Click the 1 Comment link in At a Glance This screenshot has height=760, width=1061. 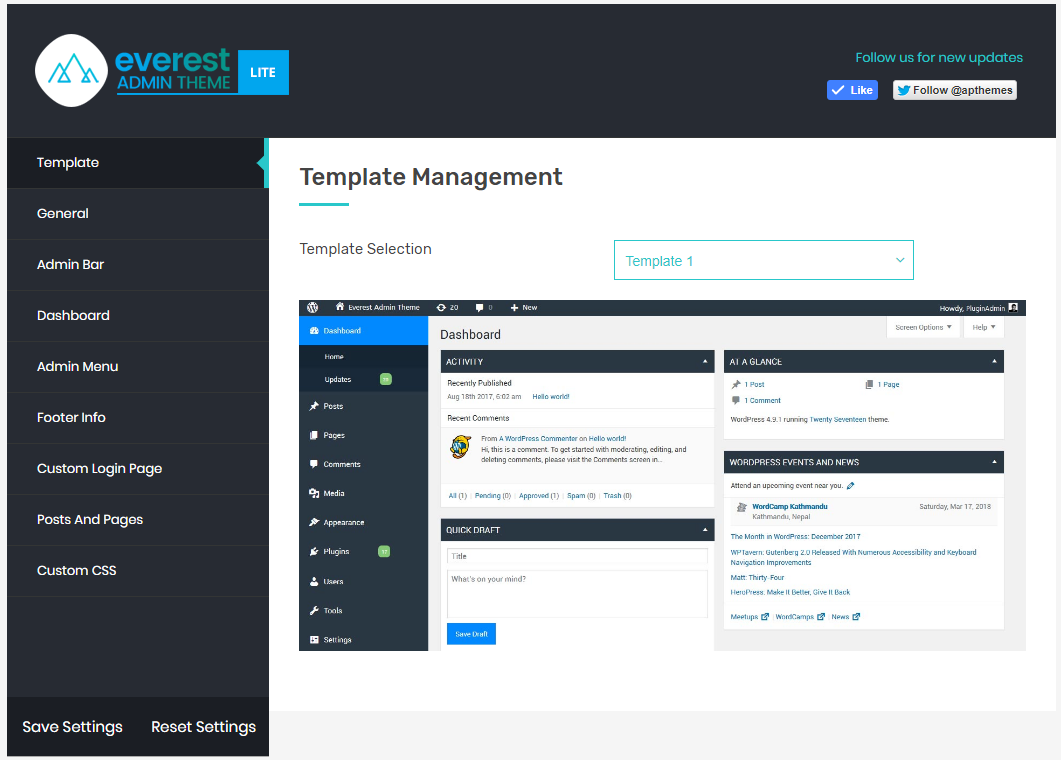pyautogui.click(x=763, y=401)
